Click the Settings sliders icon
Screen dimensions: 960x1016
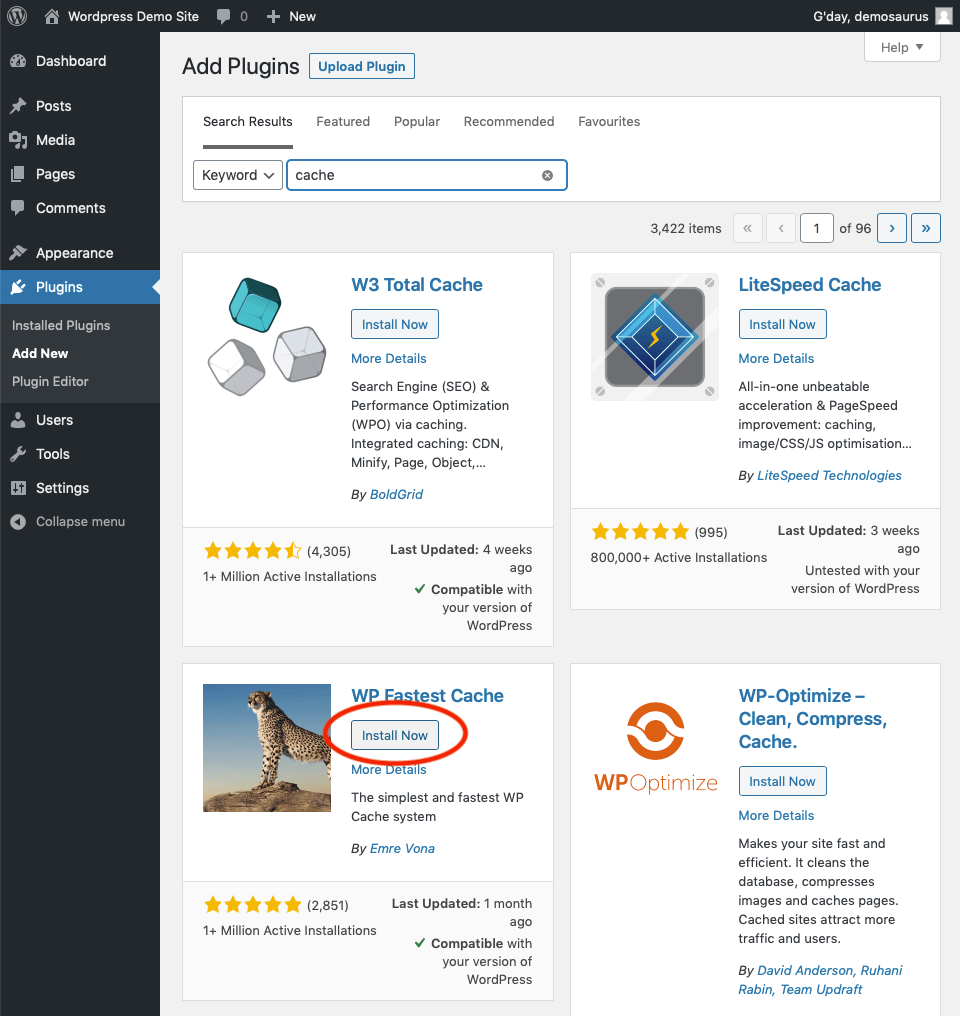tap(18, 488)
